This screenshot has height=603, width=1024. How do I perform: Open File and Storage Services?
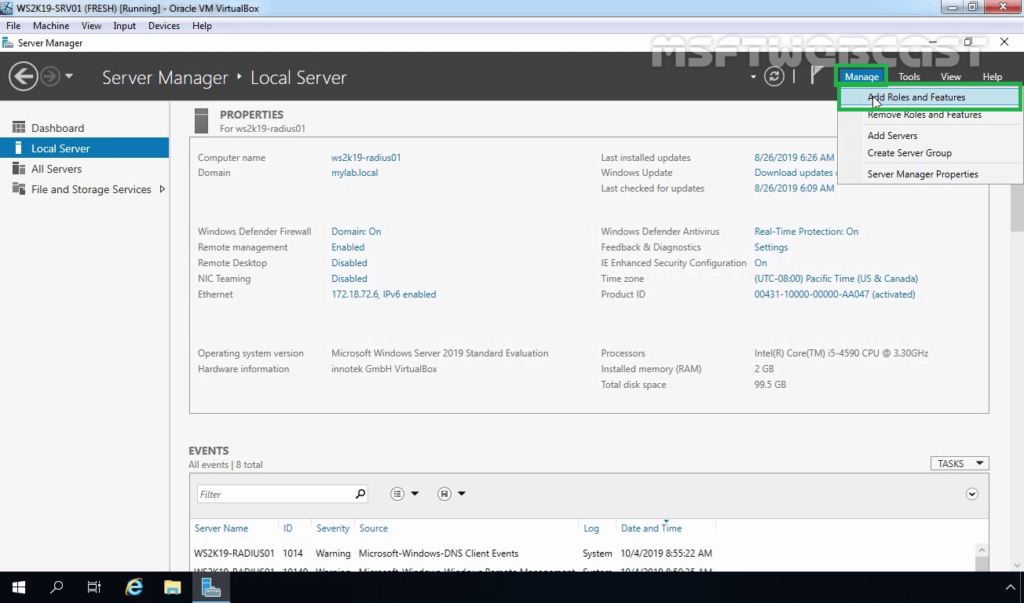pos(91,189)
